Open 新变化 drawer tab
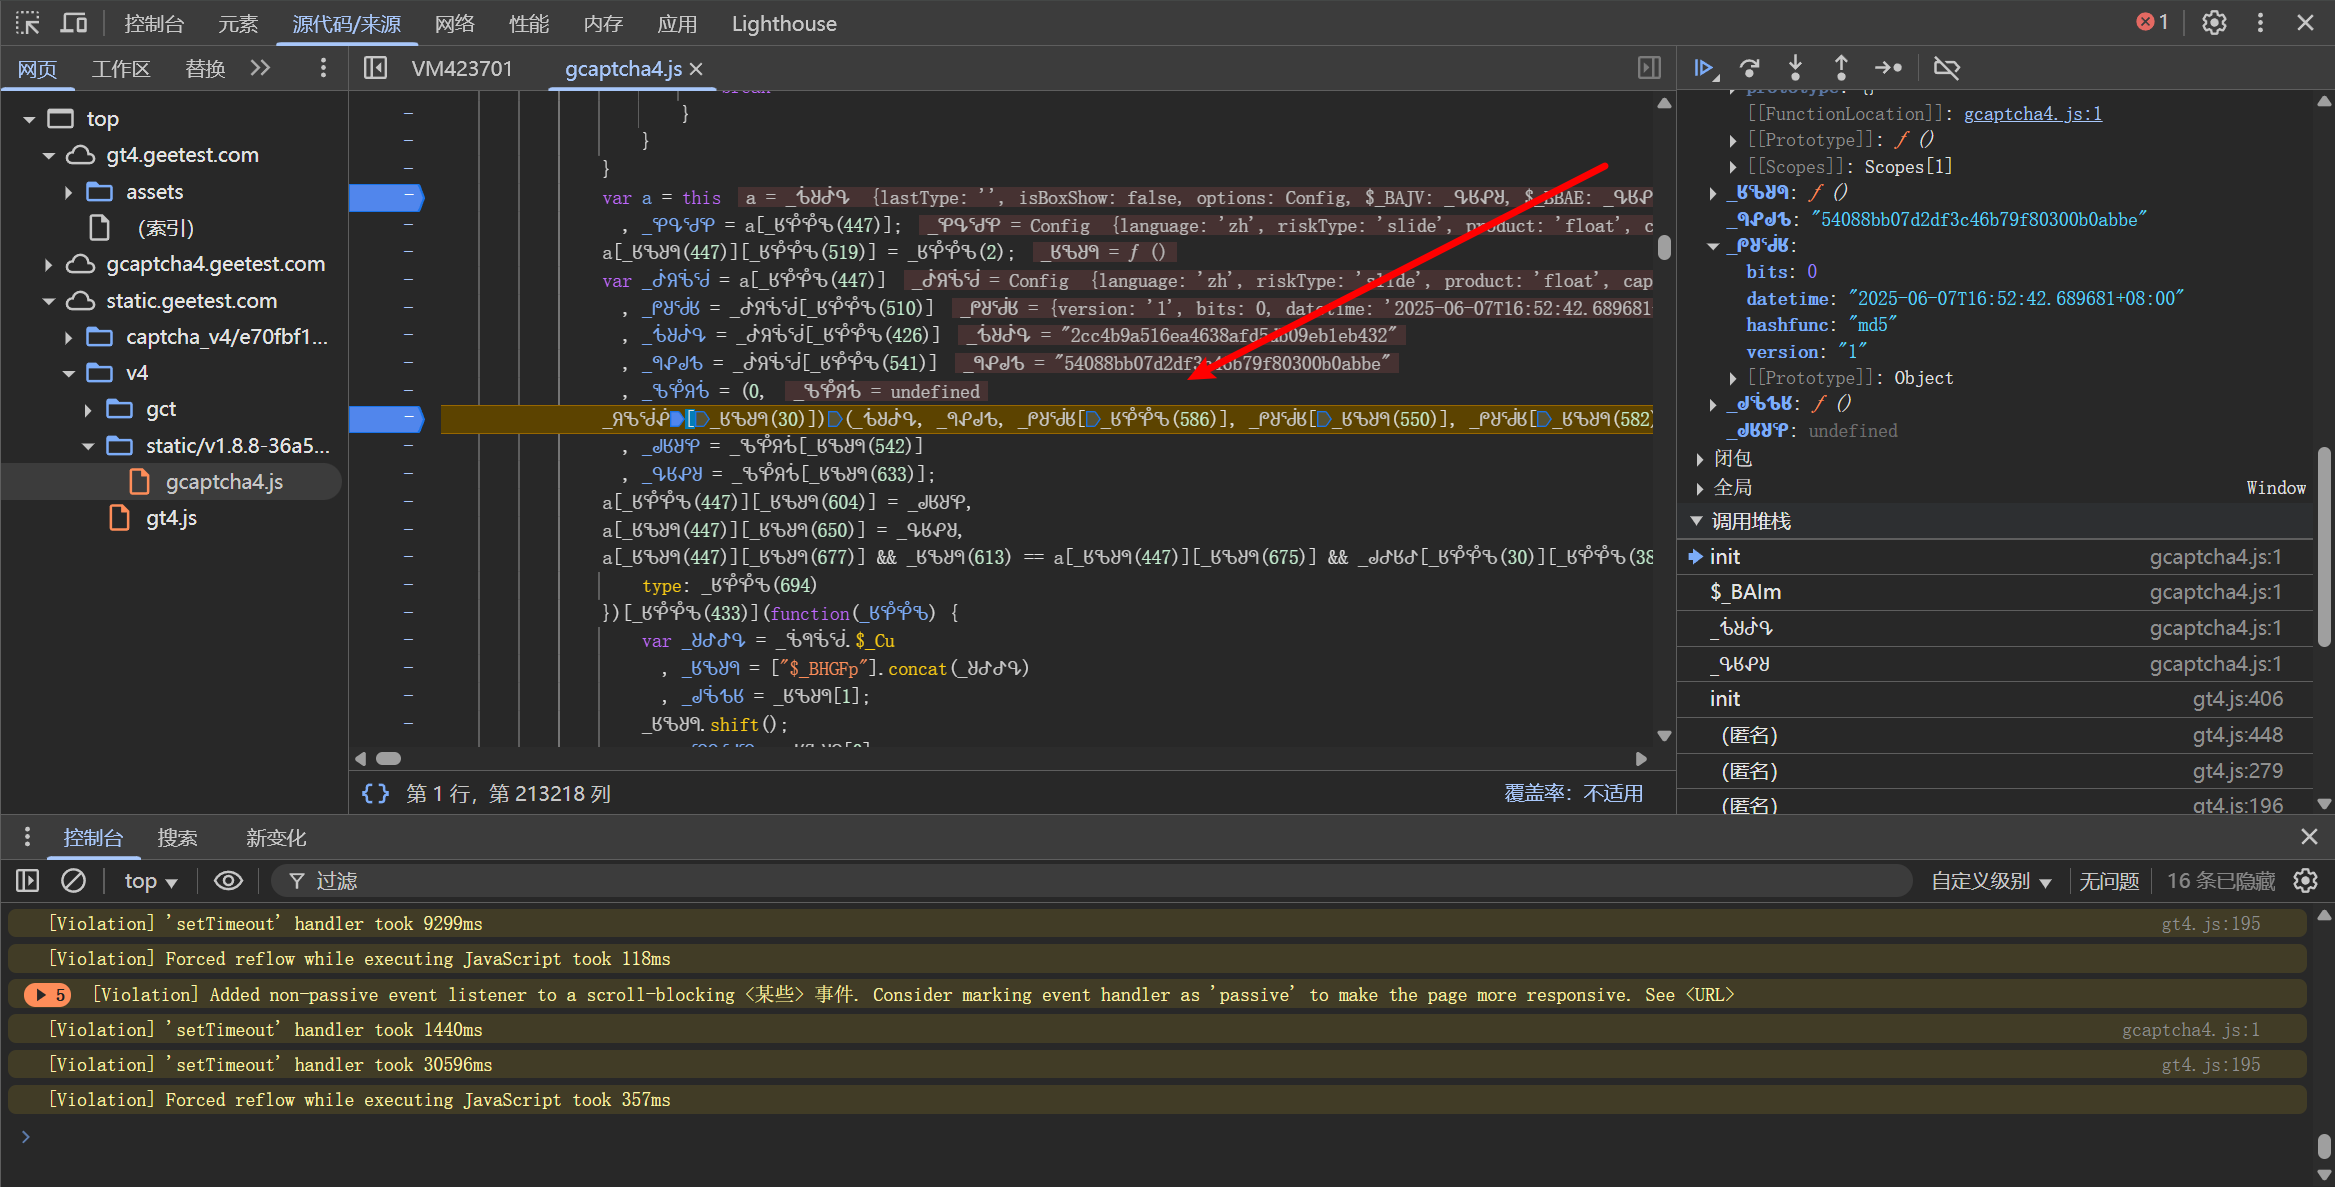 pos(276,837)
